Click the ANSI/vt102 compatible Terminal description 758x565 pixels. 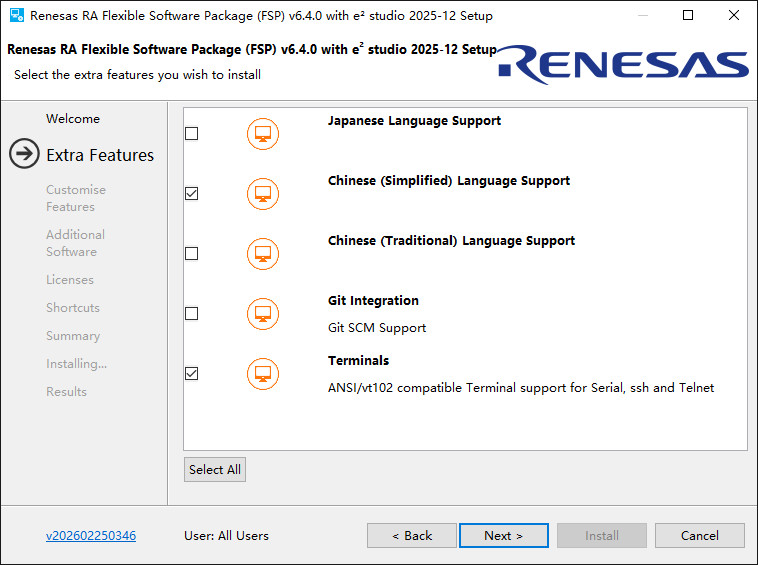tap(521, 388)
